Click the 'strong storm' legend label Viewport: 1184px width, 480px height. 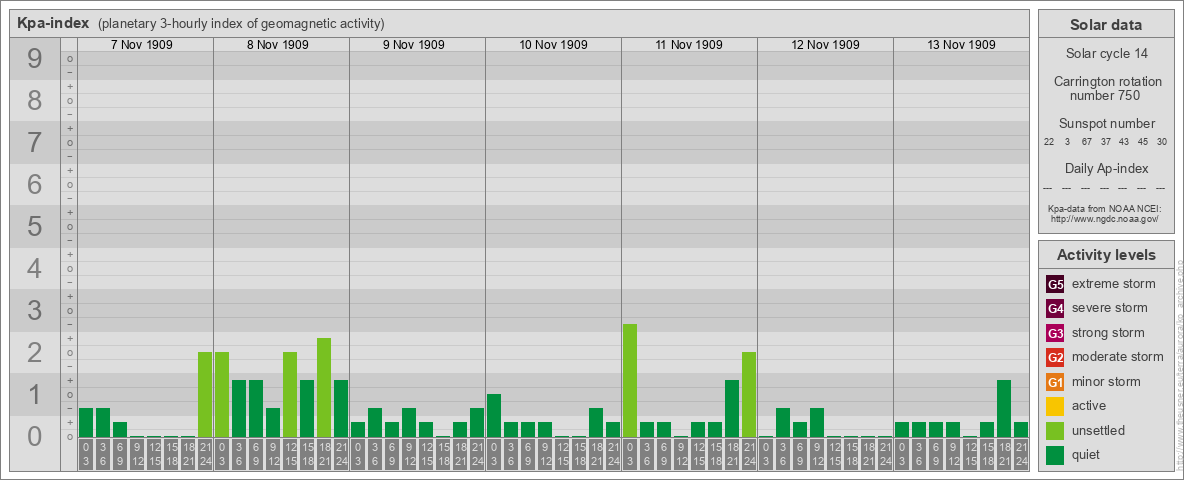click(1108, 333)
